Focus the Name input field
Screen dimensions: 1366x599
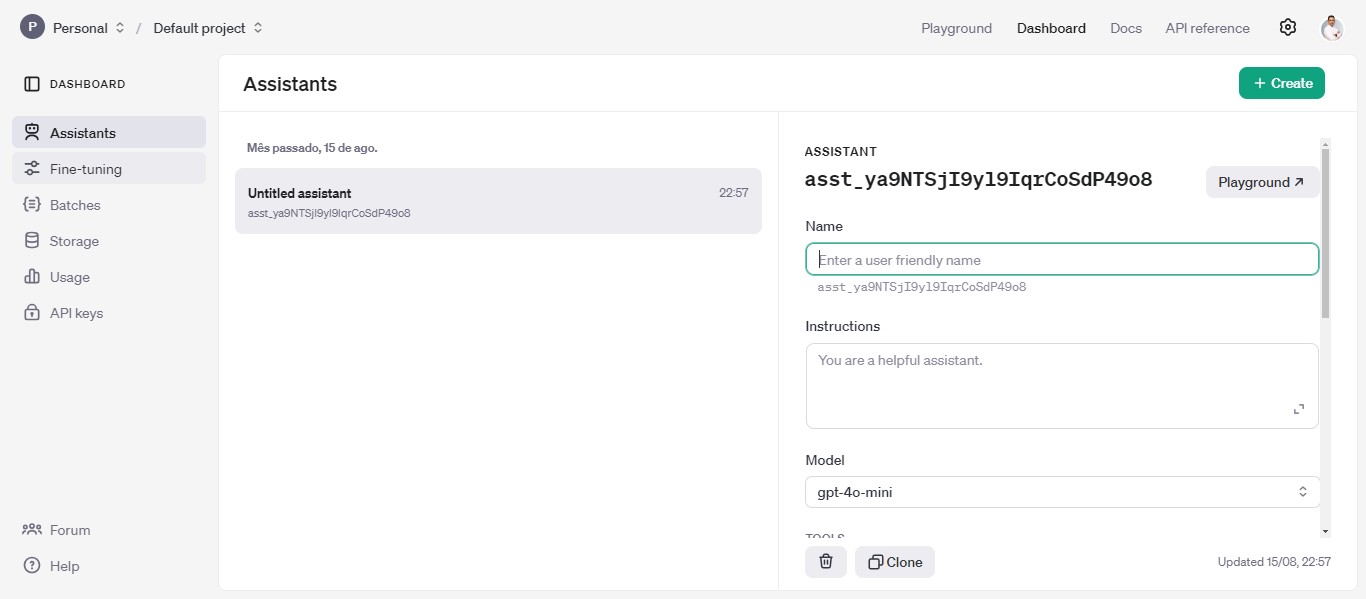click(x=1062, y=260)
